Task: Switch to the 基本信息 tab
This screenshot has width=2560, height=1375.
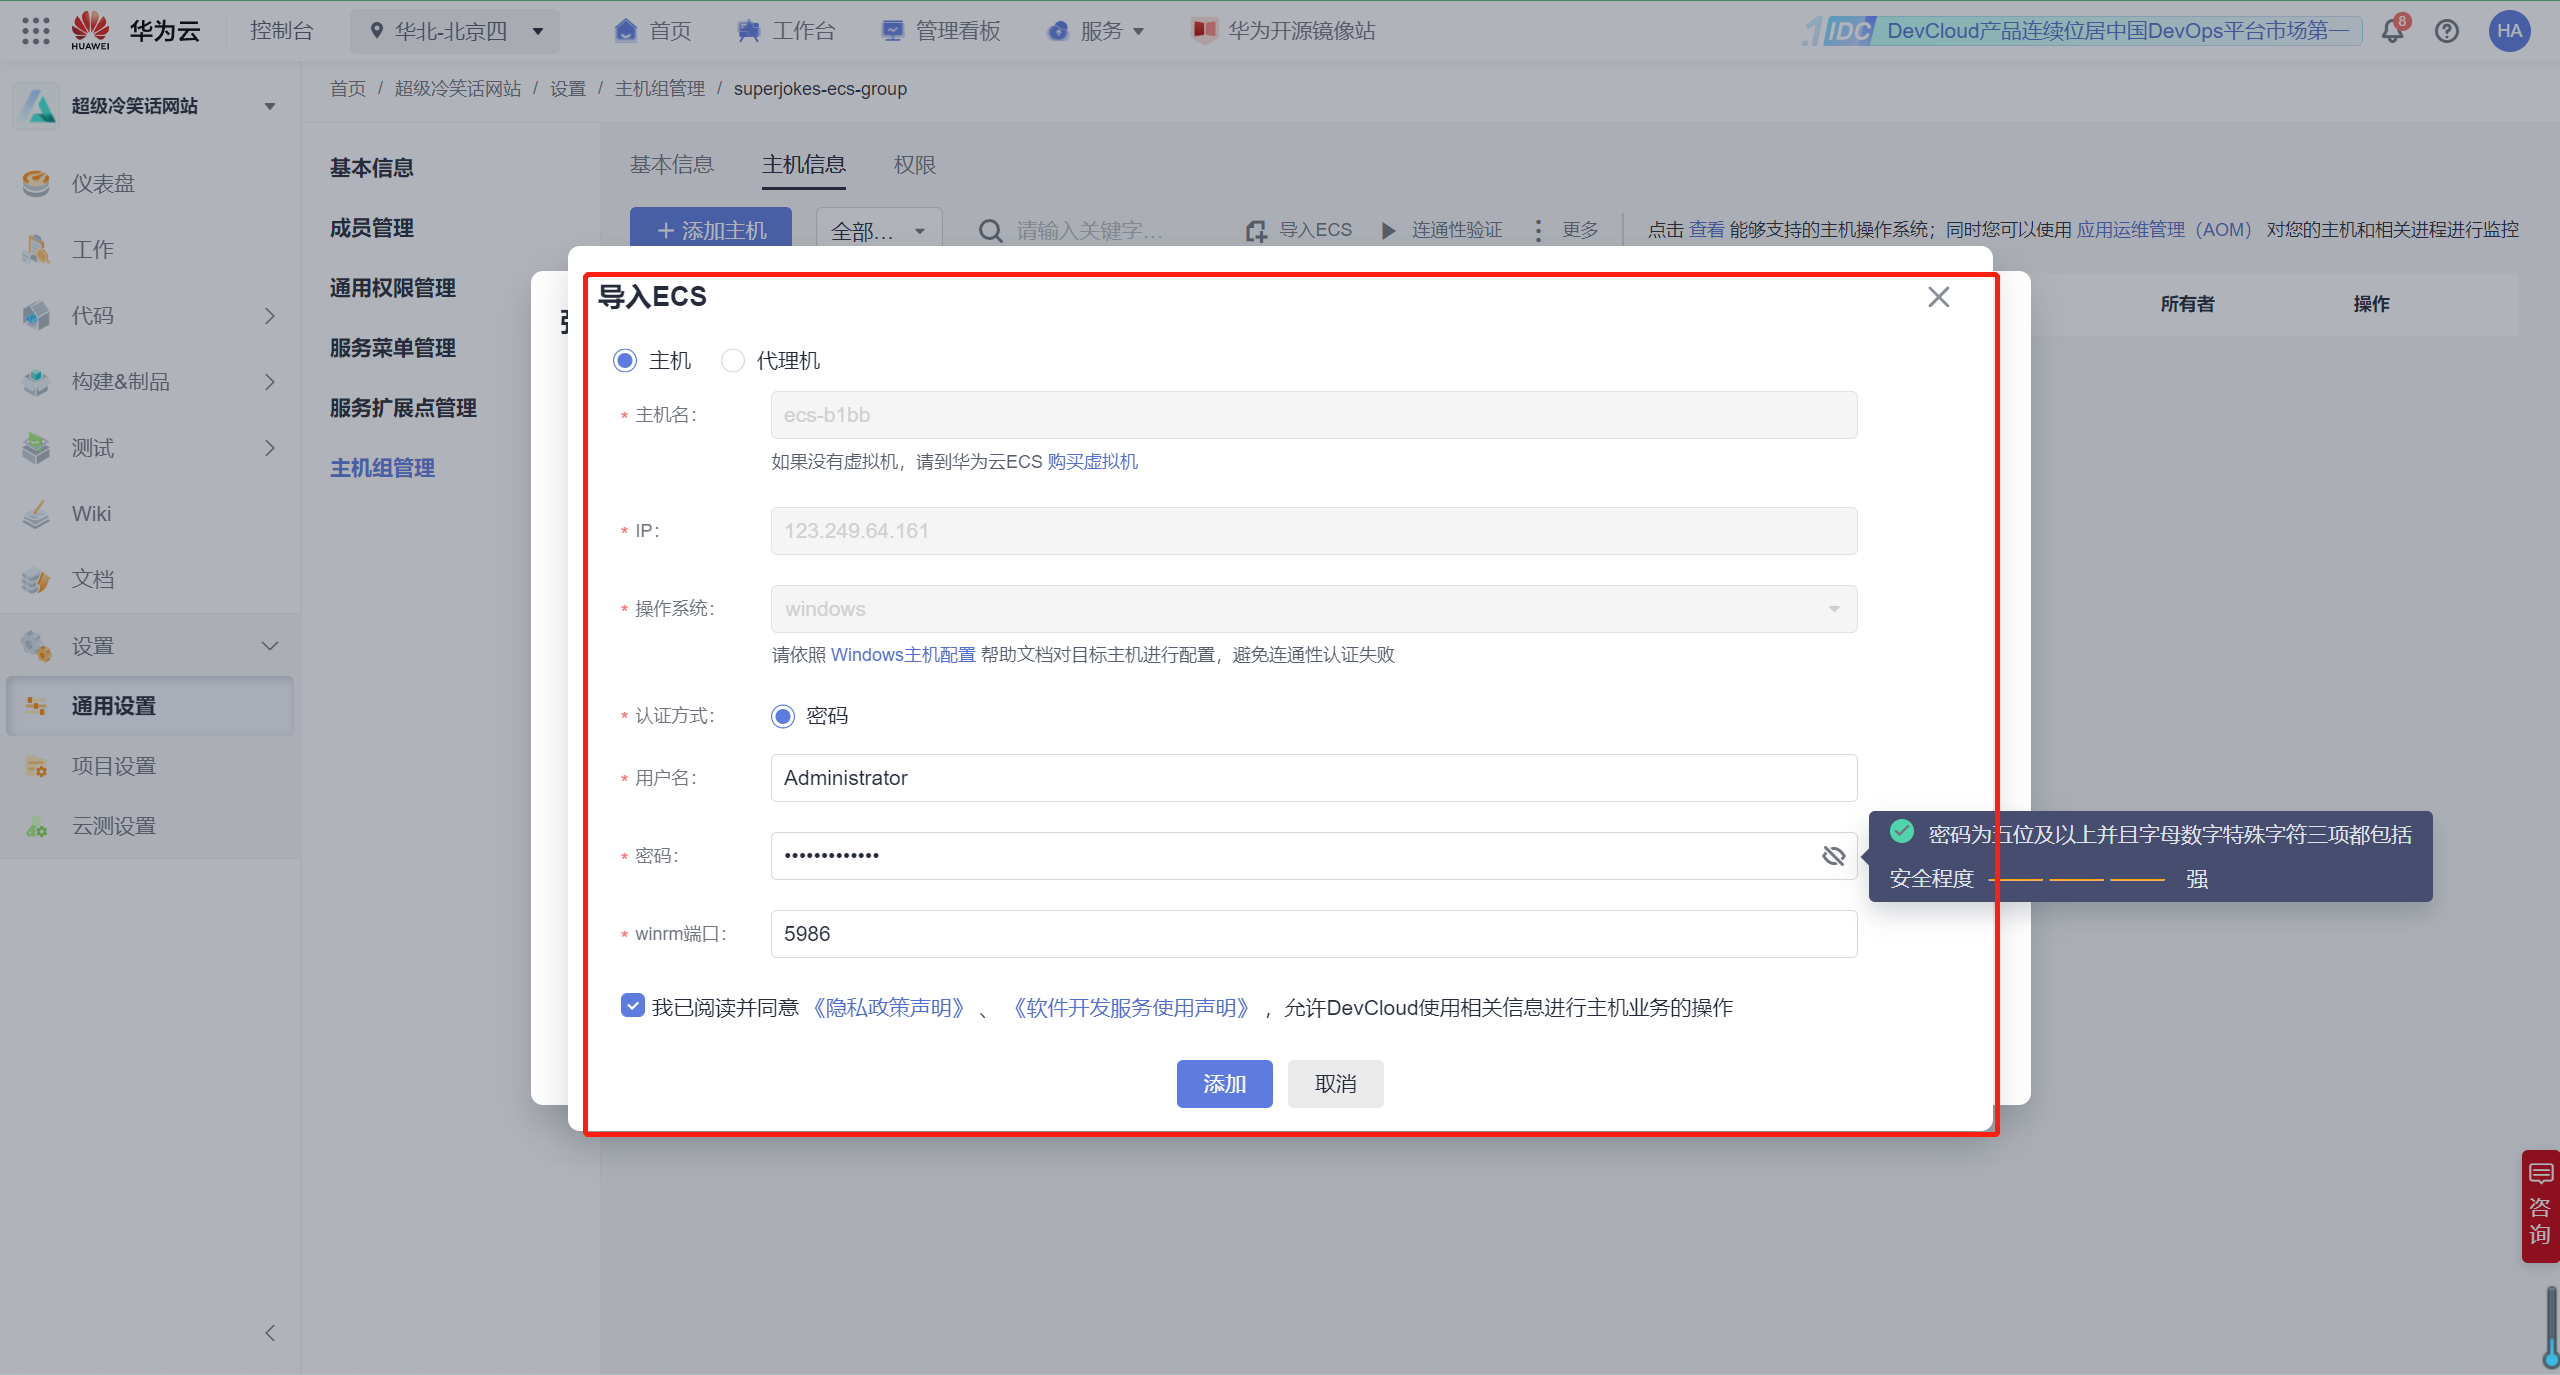Action: click(x=672, y=165)
